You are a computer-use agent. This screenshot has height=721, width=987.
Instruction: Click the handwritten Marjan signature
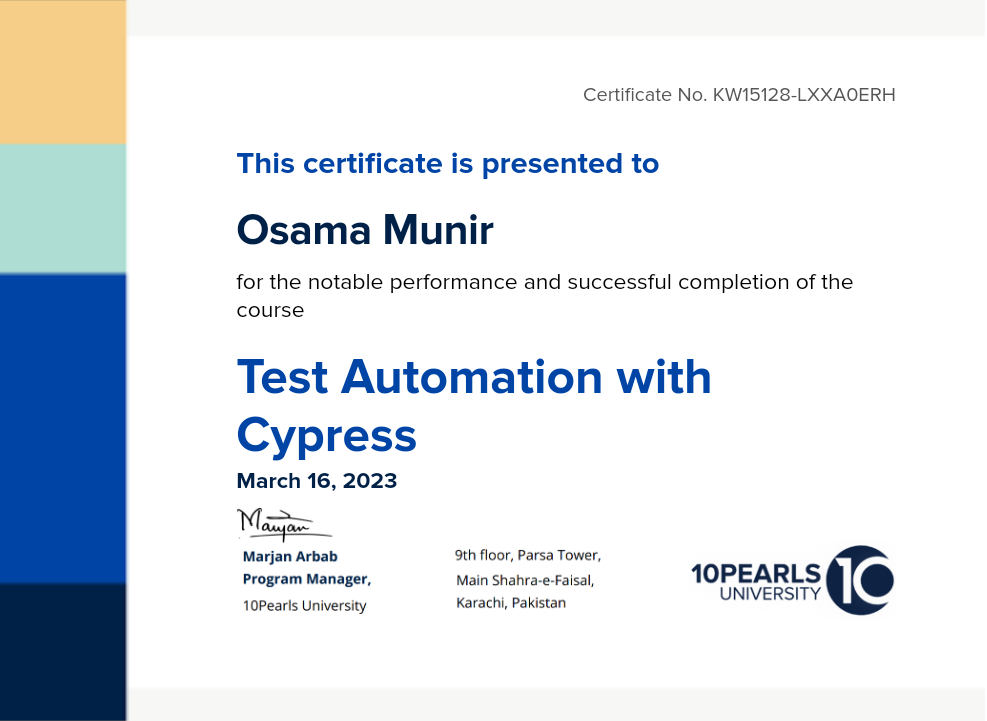click(x=277, y=524)
